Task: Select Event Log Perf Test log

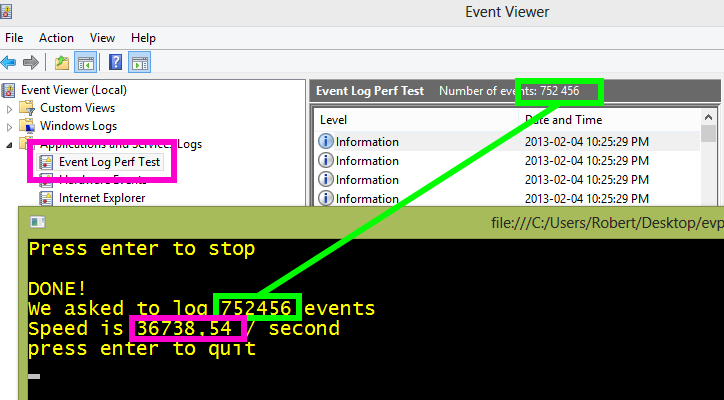Action: (x=109, y=162)
